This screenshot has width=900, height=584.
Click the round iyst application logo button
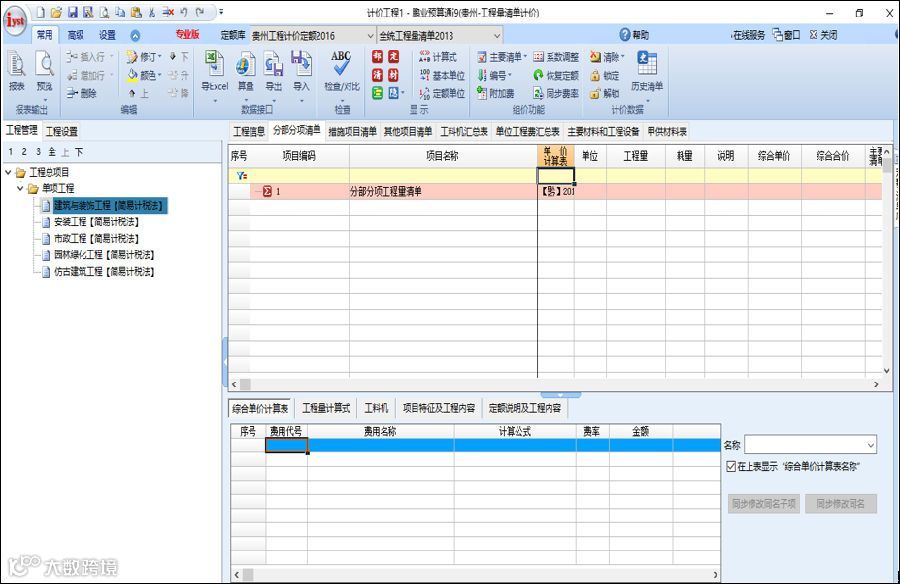(15, 21)
